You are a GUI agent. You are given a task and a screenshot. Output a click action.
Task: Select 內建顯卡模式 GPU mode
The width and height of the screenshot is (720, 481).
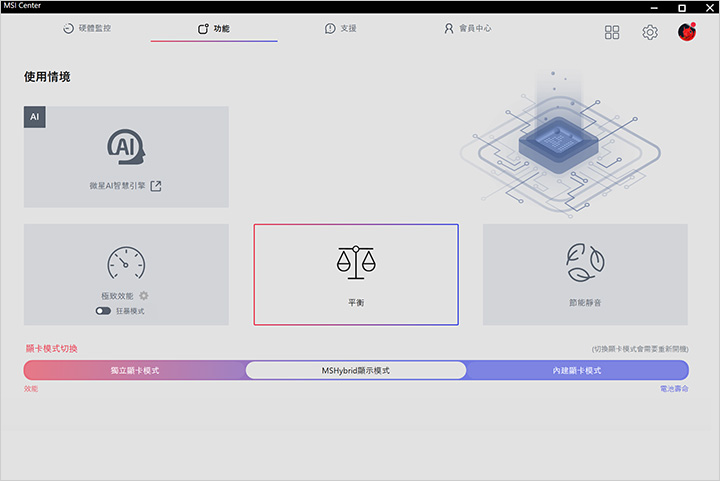click(x=577, y=370)
